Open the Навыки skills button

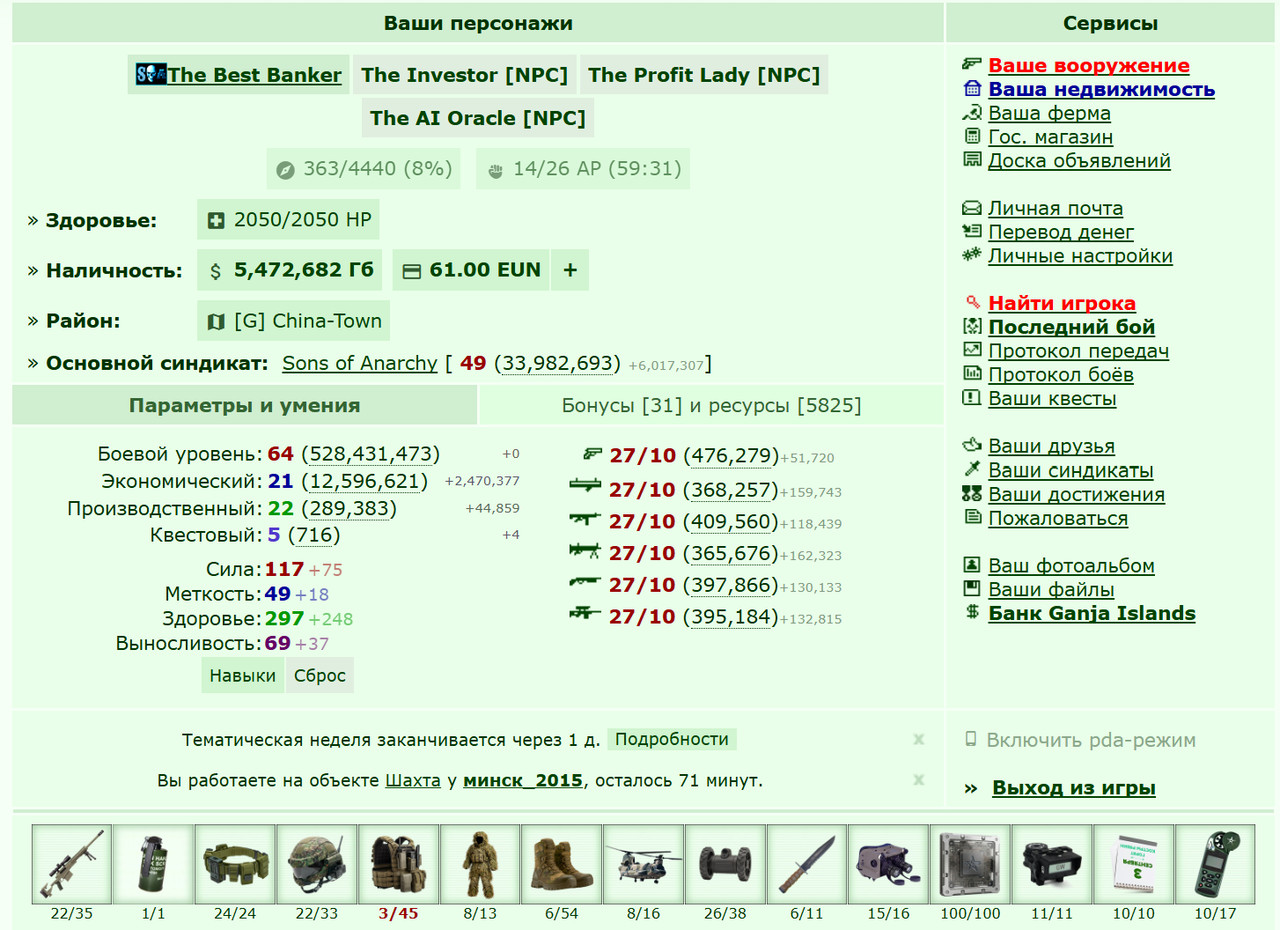coord(242,675)
